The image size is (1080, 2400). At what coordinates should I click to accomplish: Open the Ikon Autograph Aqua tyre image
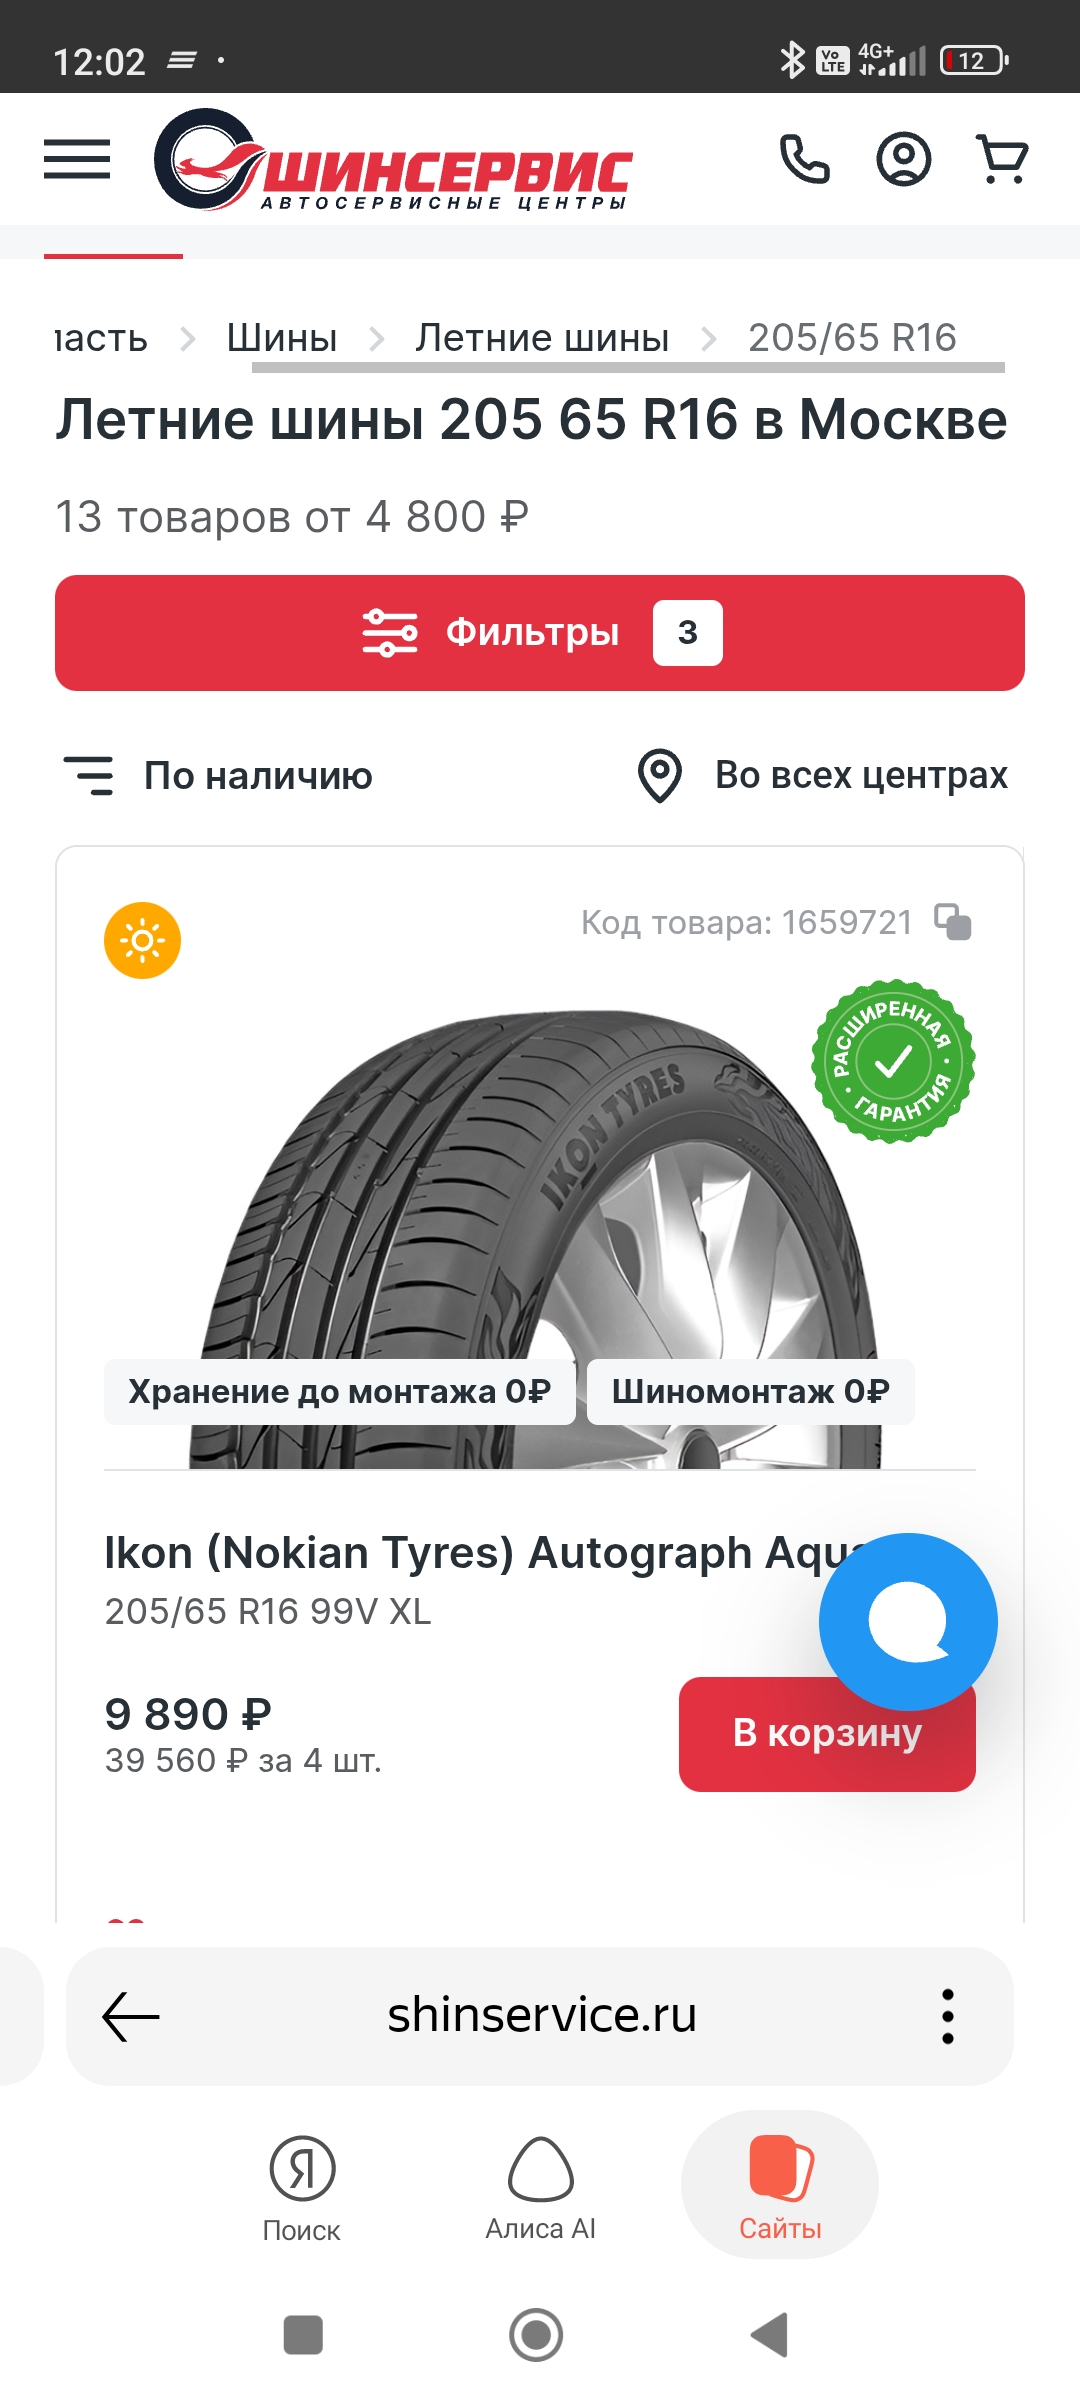(x=540, y=1200)
